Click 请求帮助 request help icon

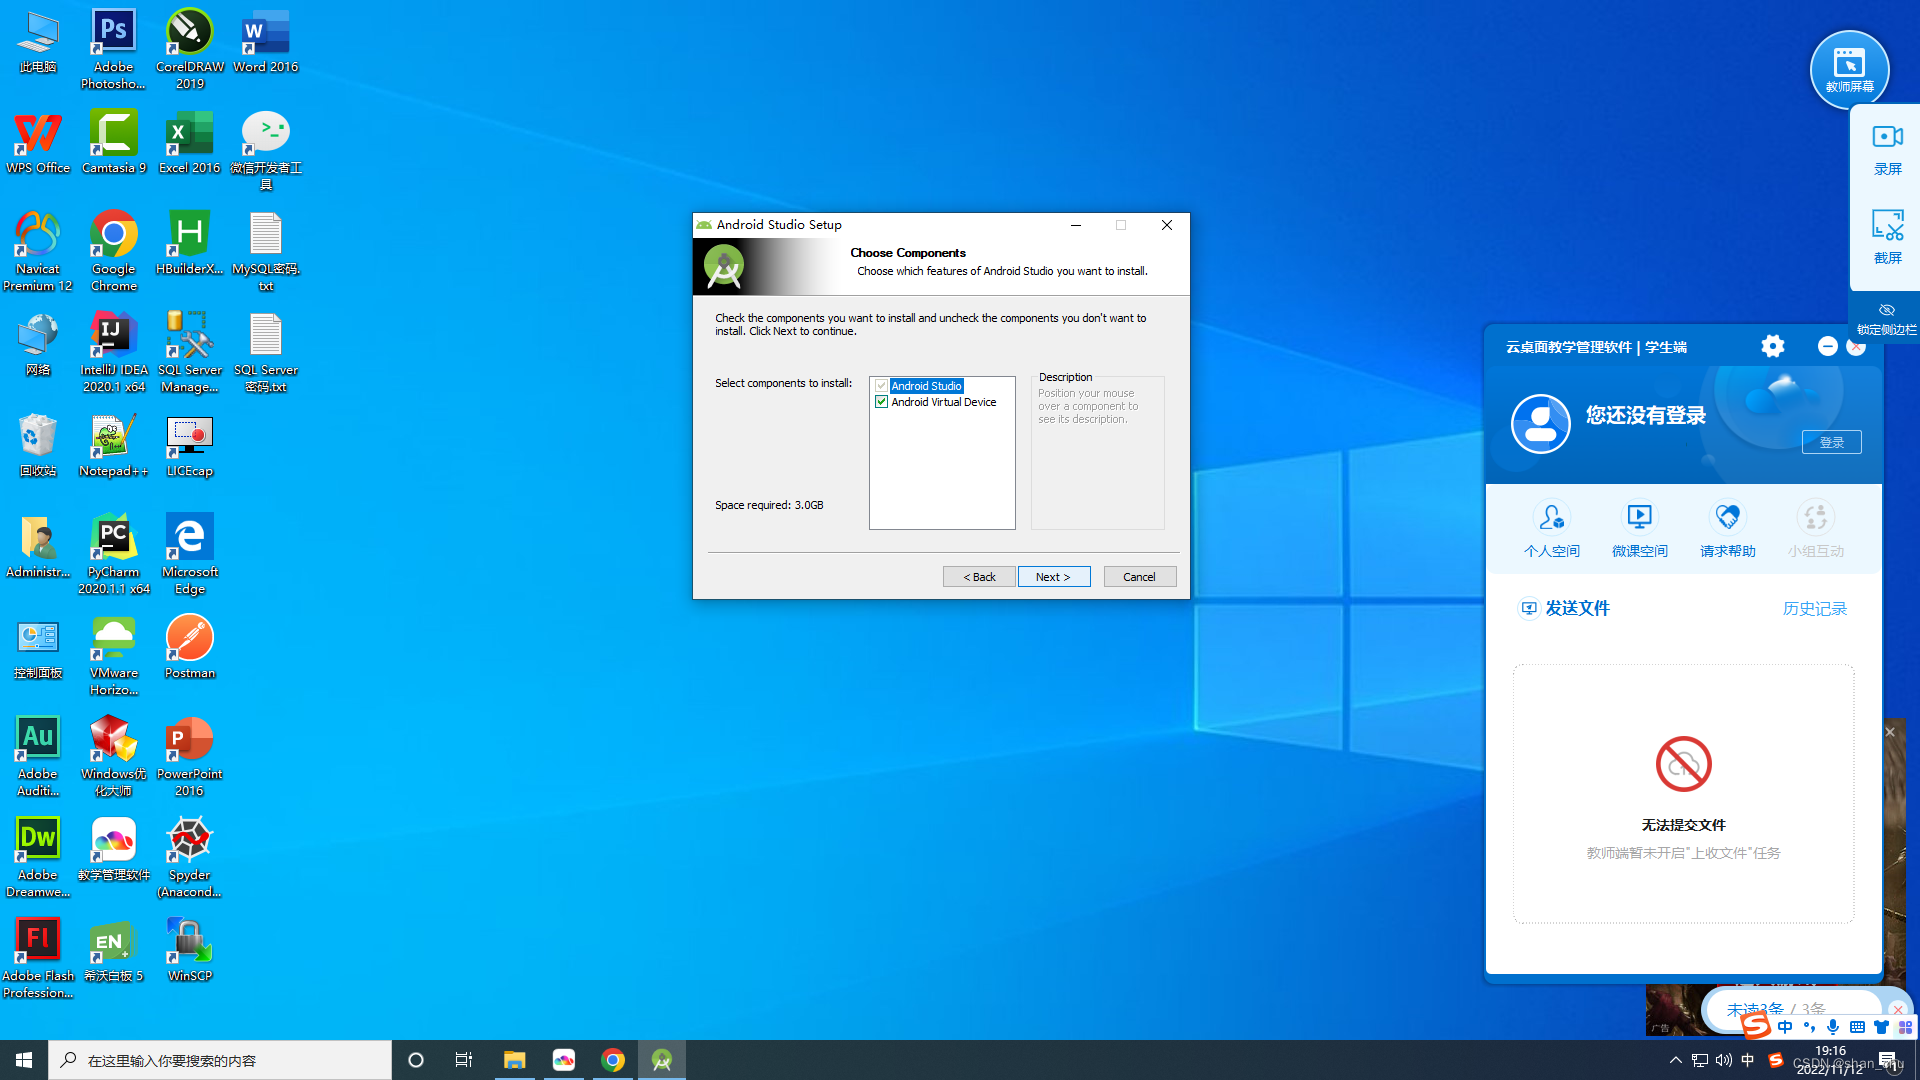tap(1727, 518)
